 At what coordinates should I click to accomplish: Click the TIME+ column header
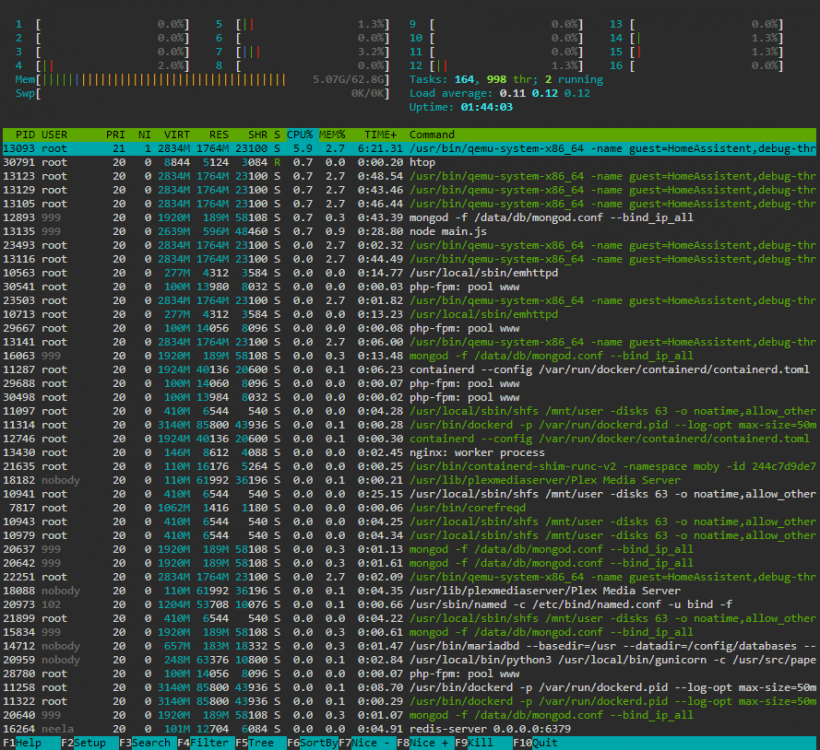(380, 134)
